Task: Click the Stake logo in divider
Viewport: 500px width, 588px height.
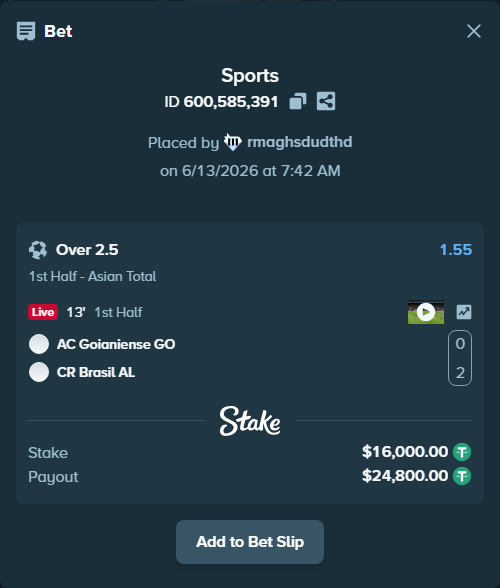Action: click(250, 421)
